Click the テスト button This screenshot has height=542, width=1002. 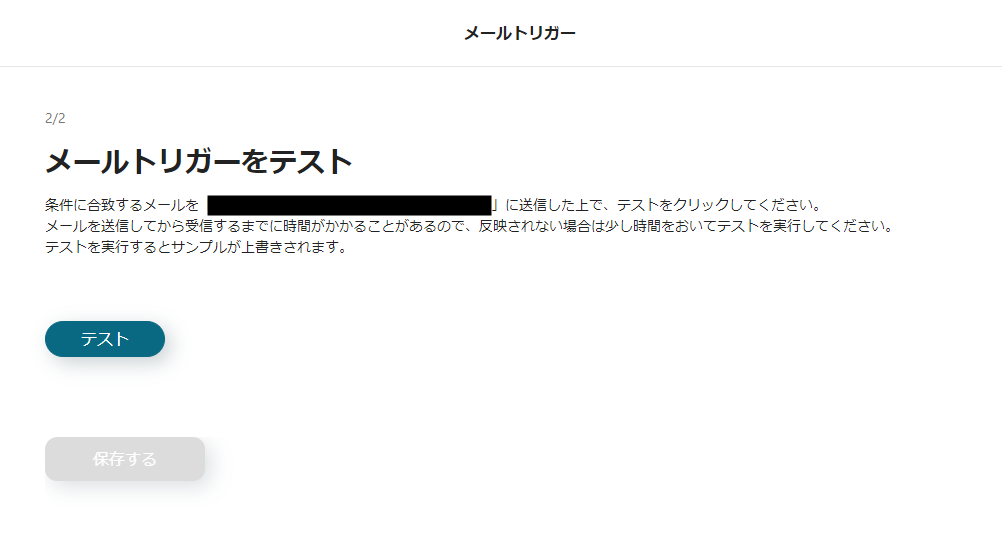click(105, 339)
